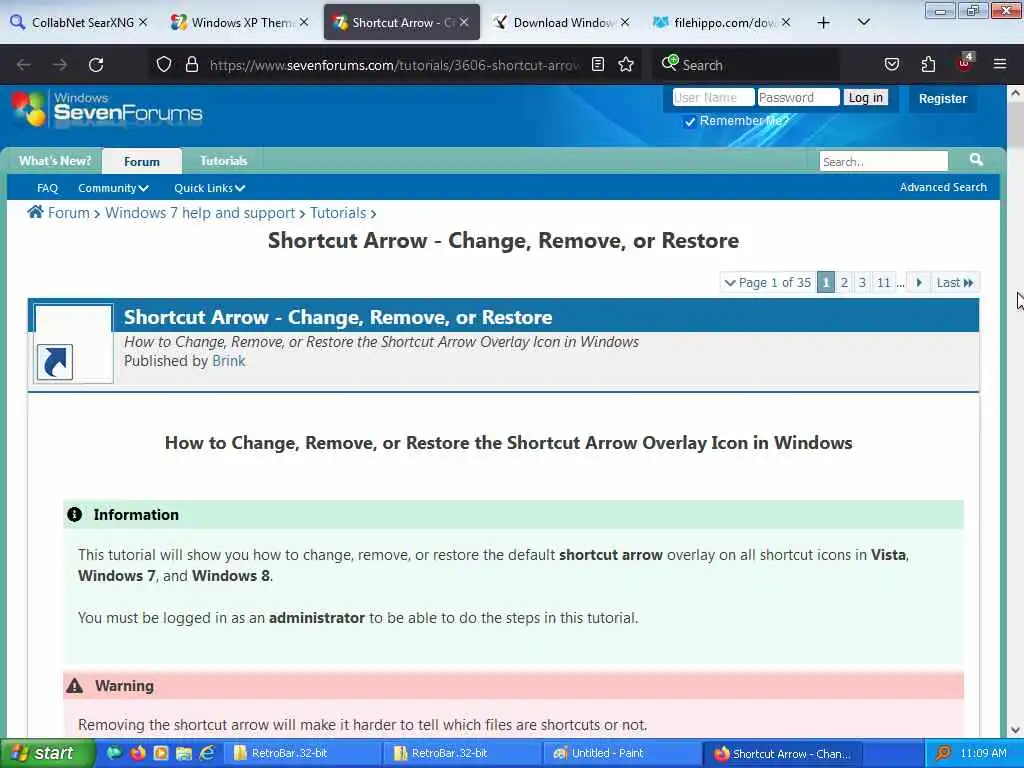Click the Firefox address bar URL
1024x768 pixels.
pos(394,65)
